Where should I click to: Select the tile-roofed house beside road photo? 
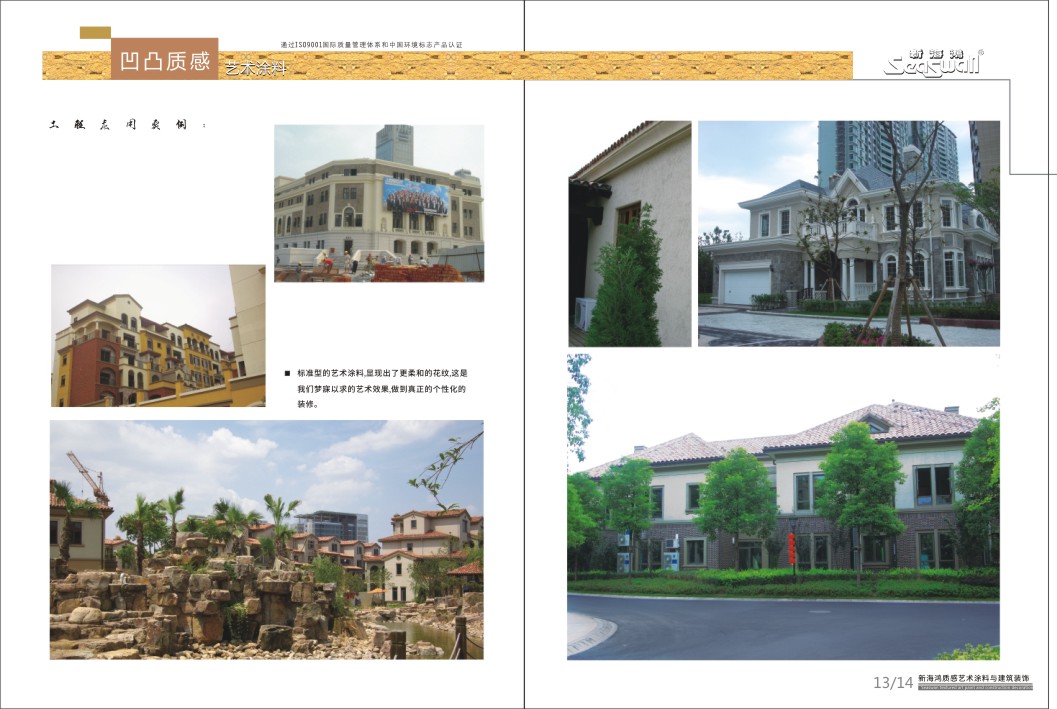click(782, 505)
